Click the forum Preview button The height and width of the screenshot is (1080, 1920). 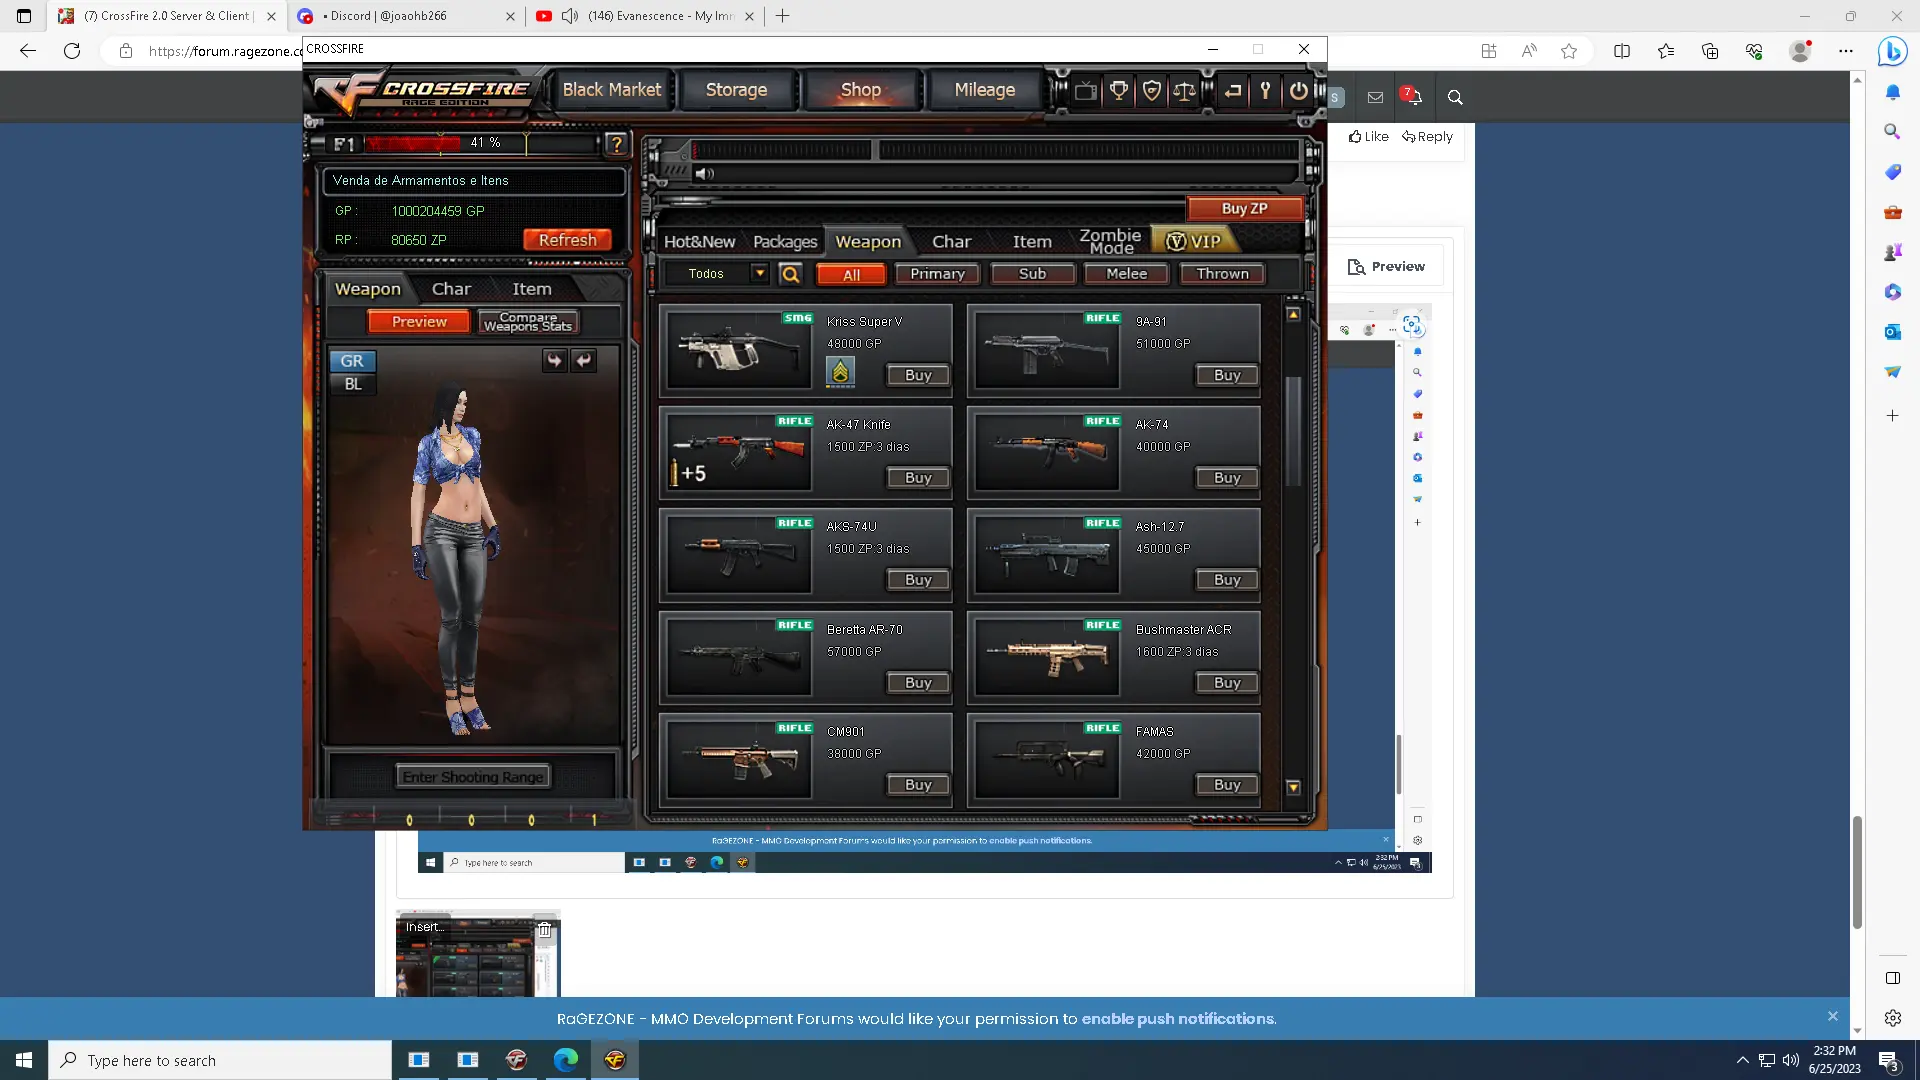point(1386,267)
